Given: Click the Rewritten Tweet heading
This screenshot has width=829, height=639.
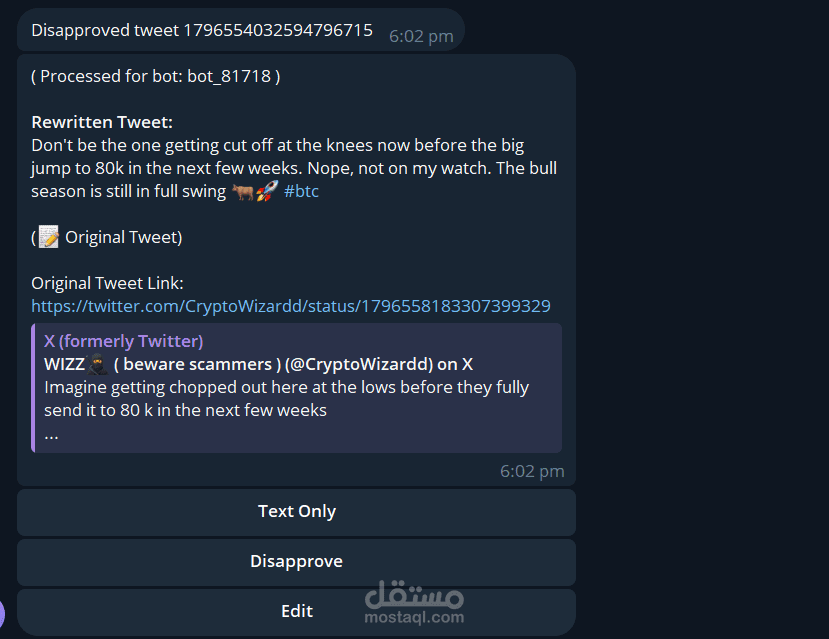Looking at the screenshot, I should coord(102,122).
